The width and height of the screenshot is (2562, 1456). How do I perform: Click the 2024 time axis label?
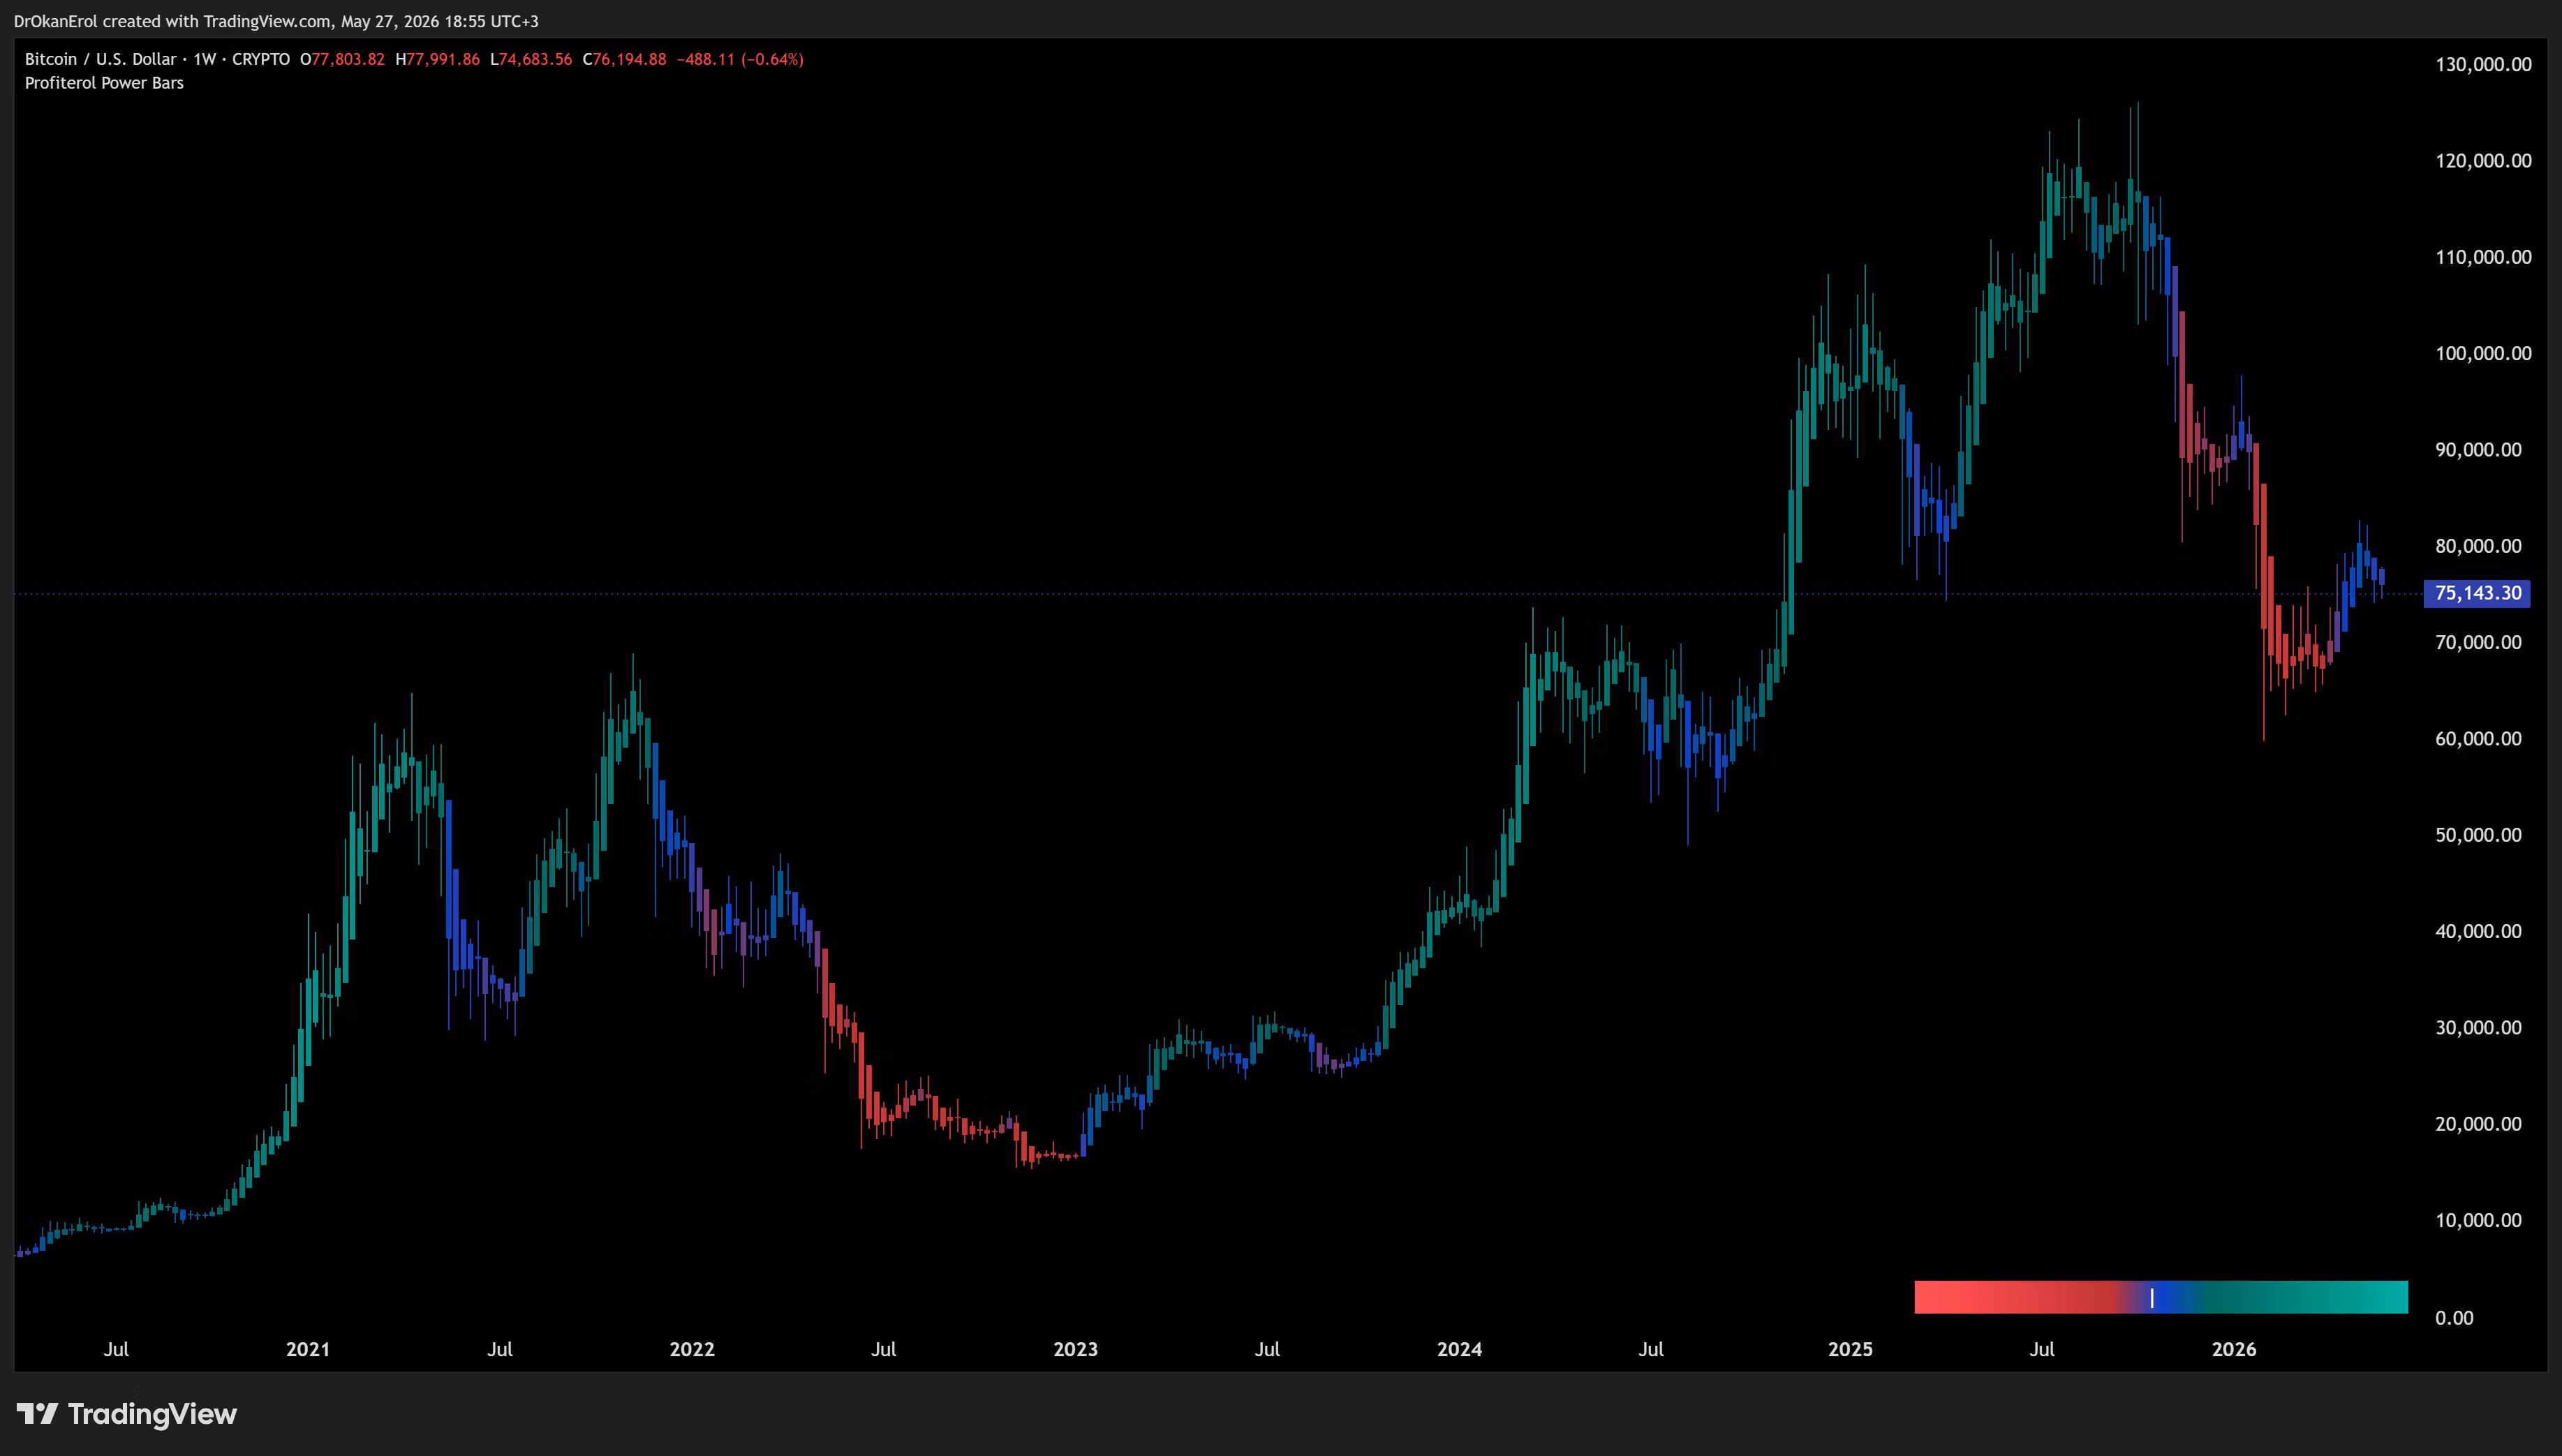click(x=1459, y=1349)
